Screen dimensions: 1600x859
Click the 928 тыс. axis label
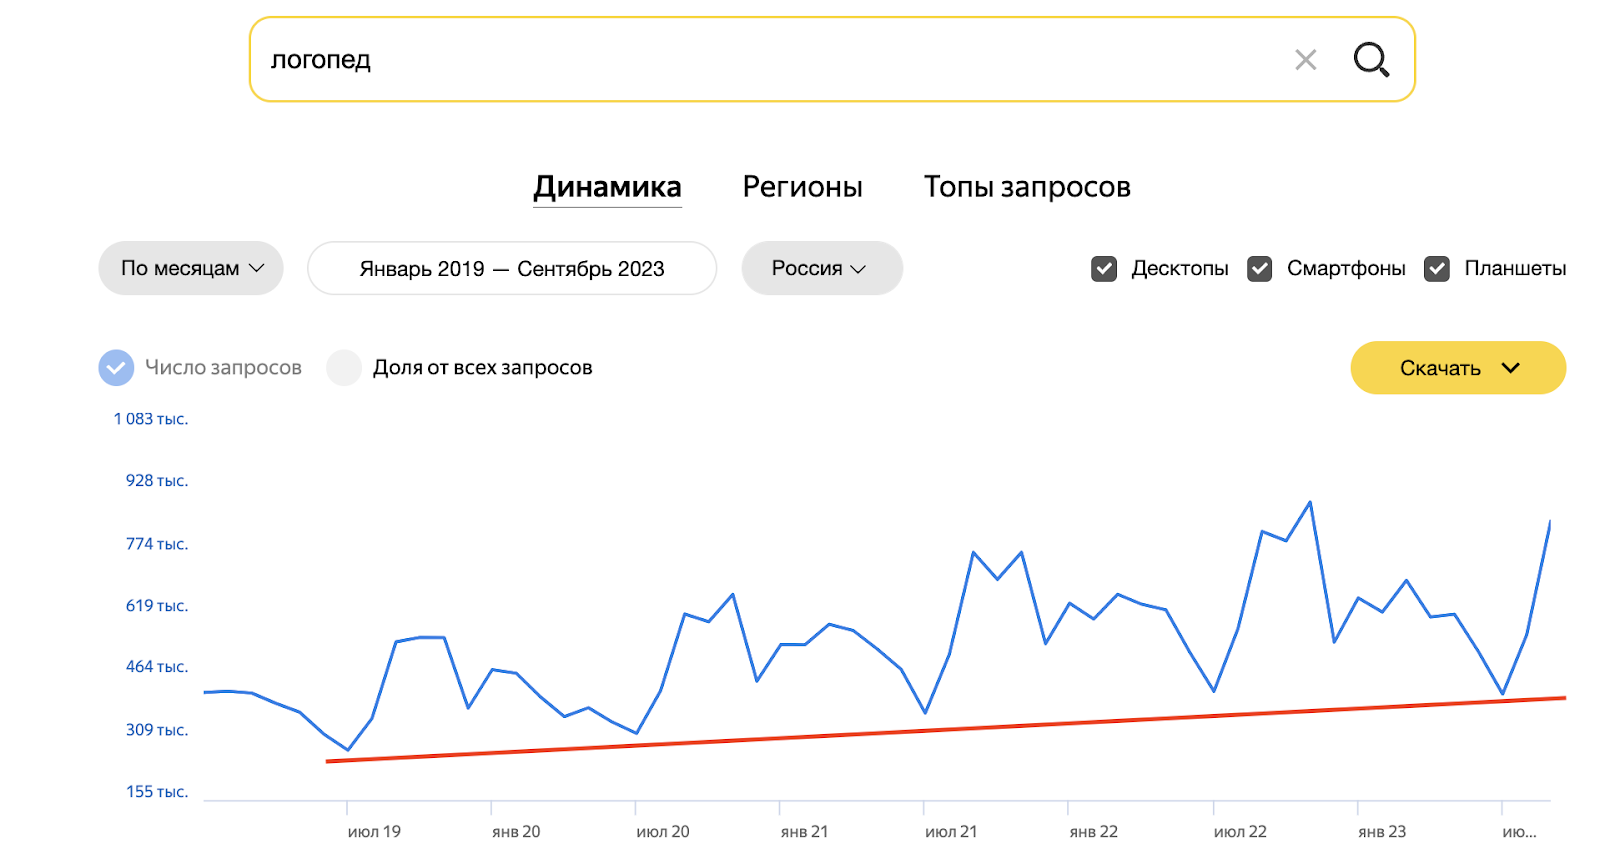157,481
